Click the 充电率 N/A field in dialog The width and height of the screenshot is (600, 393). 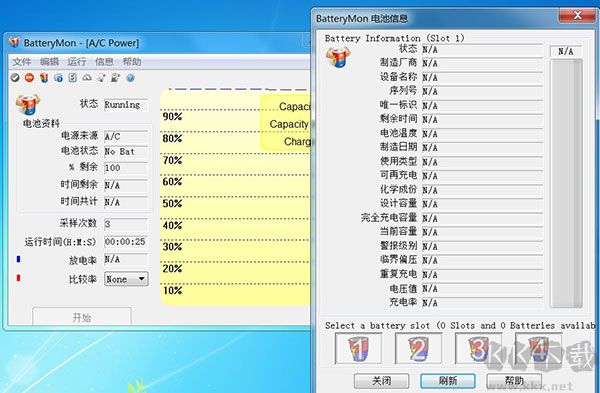tap(482, 303)
